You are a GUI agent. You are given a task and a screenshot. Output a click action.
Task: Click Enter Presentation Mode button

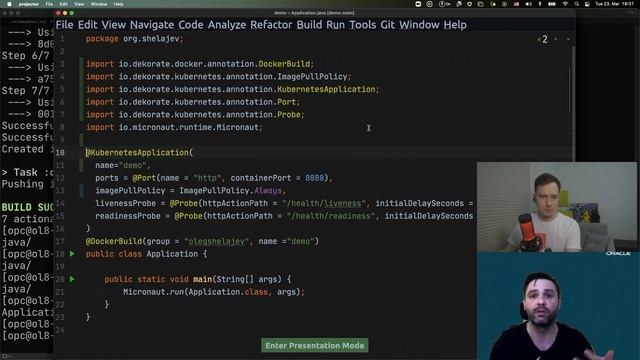tap(315, 345)
